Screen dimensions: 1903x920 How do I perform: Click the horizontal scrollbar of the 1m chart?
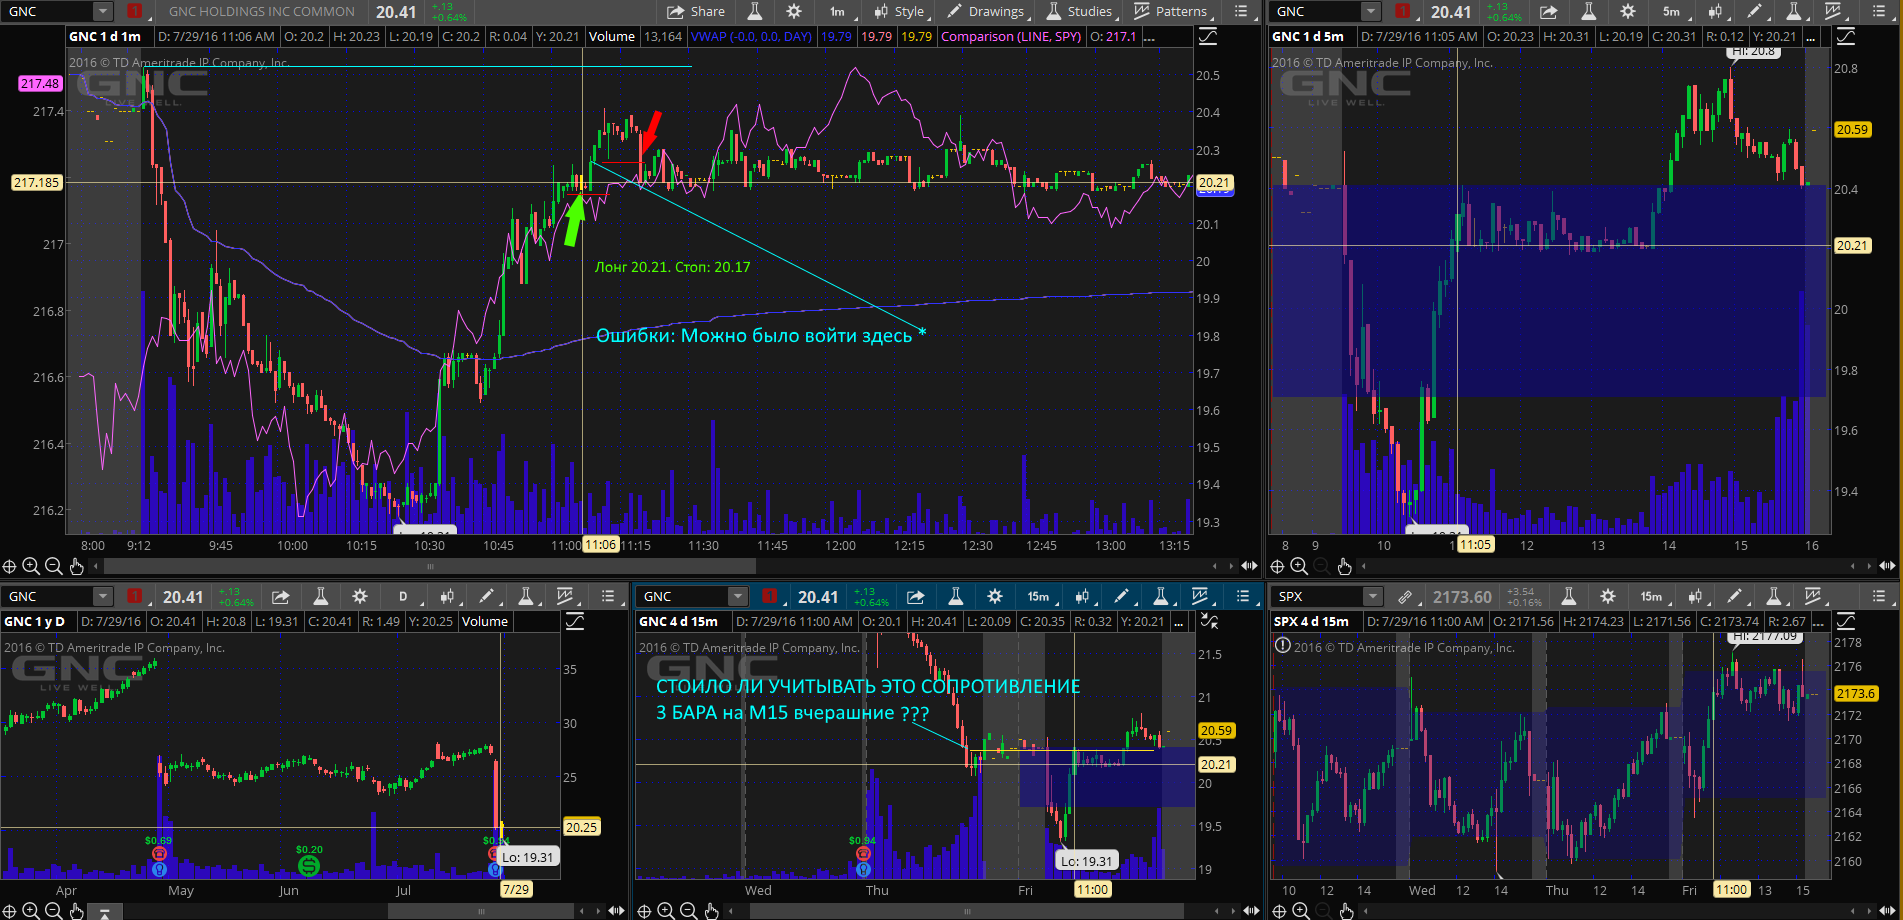coord(430,566)
